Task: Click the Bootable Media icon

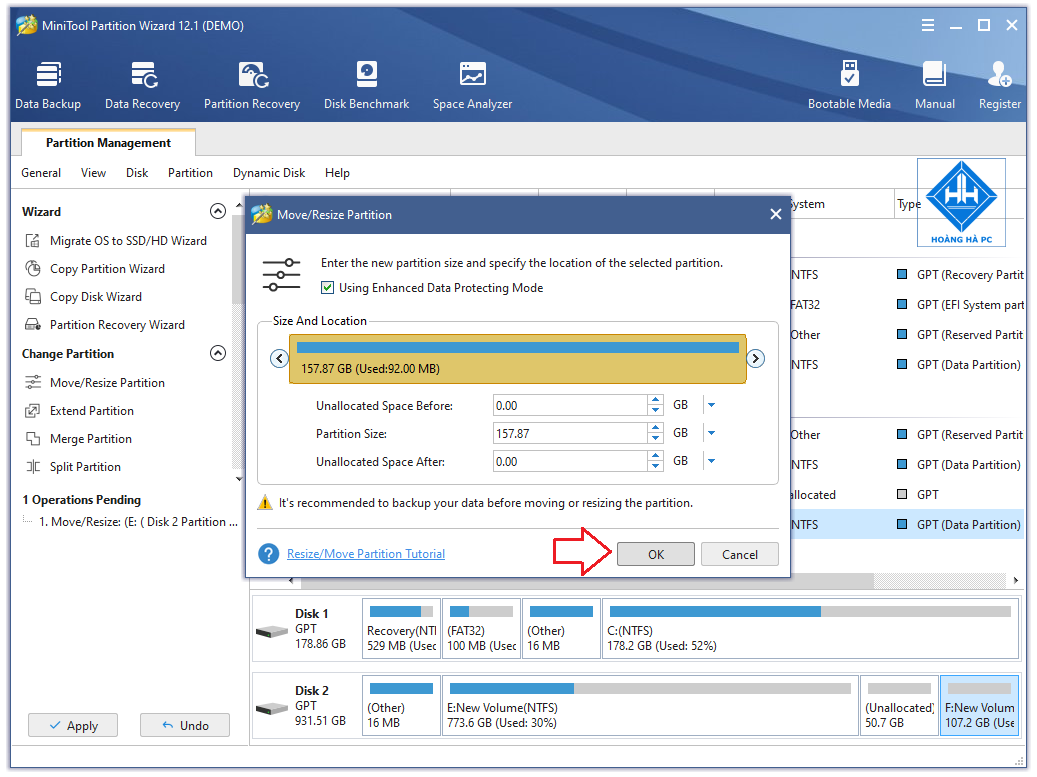Action: [x=849, y=84]
